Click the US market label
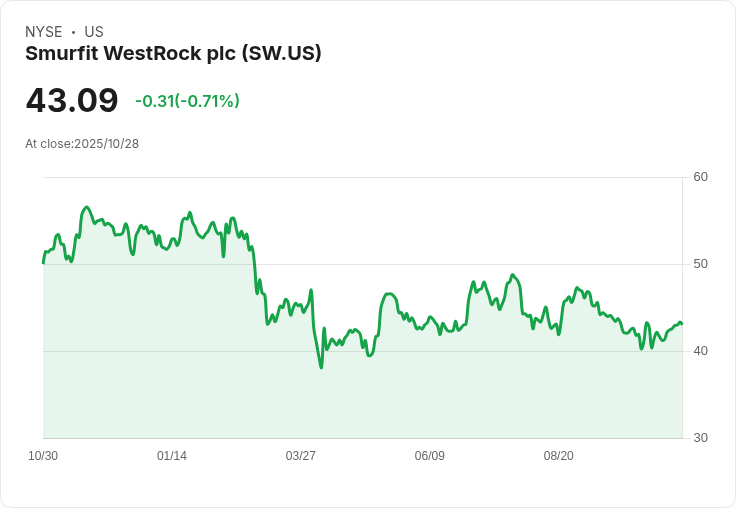Viewport: 736px width, 508px height. tap(94, 32)
